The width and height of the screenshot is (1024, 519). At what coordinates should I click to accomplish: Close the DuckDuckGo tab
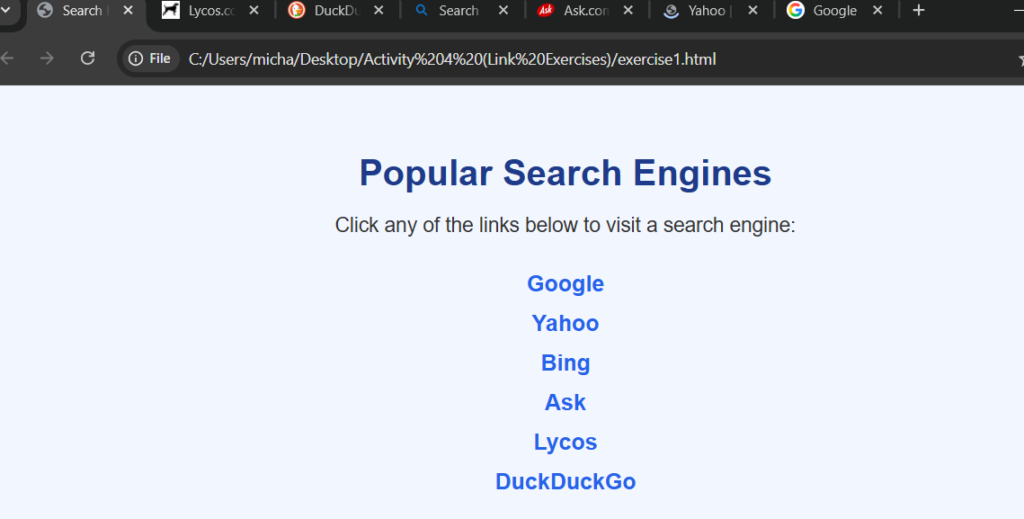tap(379, 11)
